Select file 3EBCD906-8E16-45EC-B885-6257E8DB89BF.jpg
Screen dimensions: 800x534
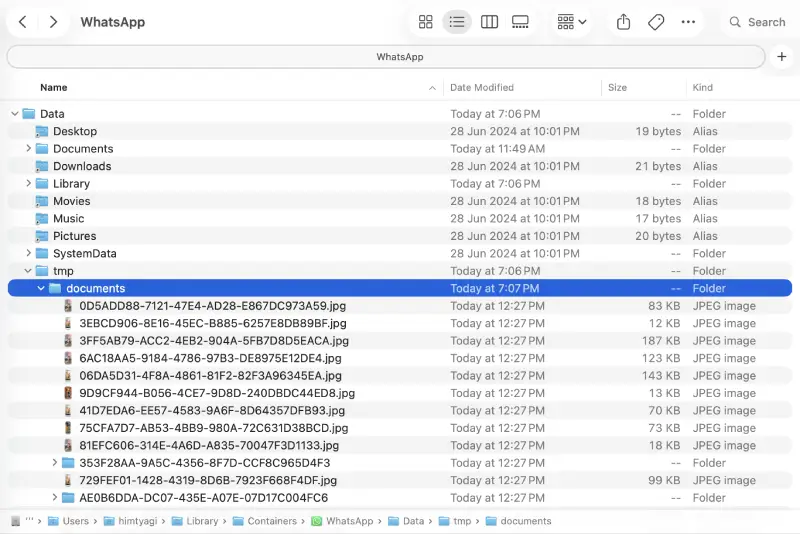coord(213,323)
